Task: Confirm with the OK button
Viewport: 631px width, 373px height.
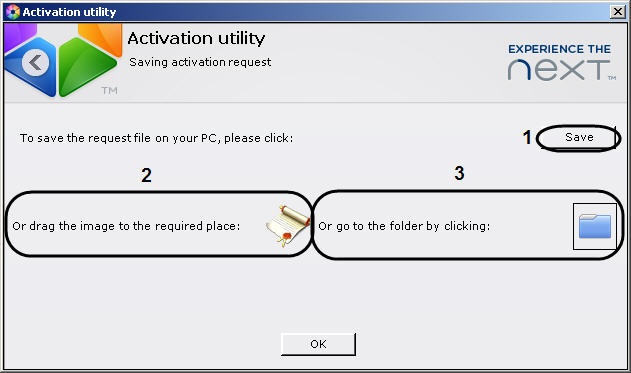Action: click(x=318, y=344)
